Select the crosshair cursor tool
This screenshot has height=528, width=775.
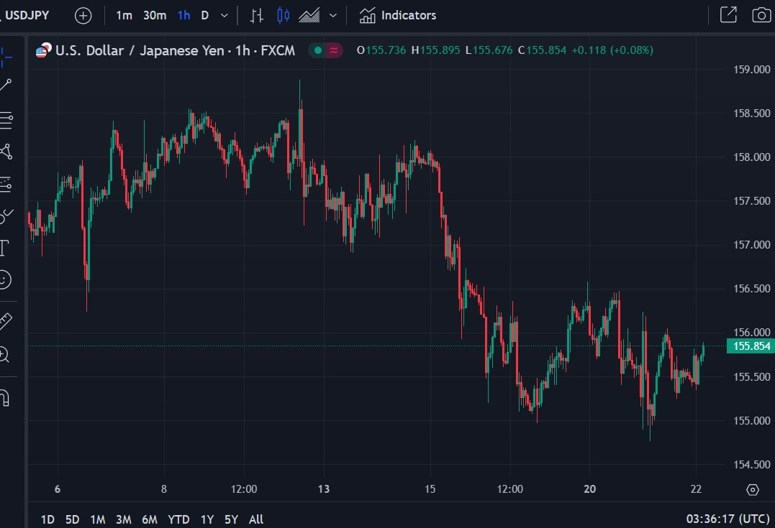(5, 57)
